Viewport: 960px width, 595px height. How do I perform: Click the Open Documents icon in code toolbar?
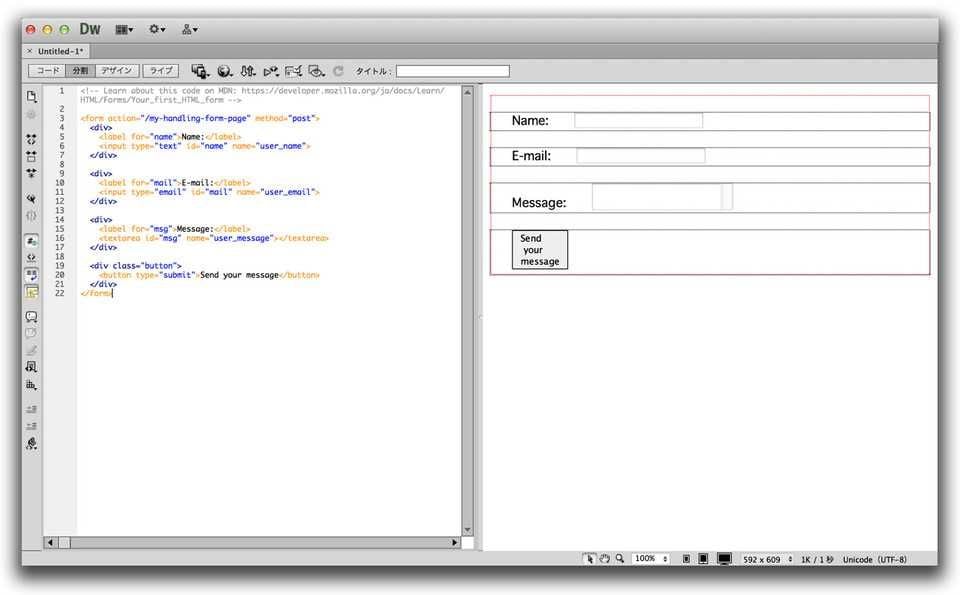[x=31, y=97]
